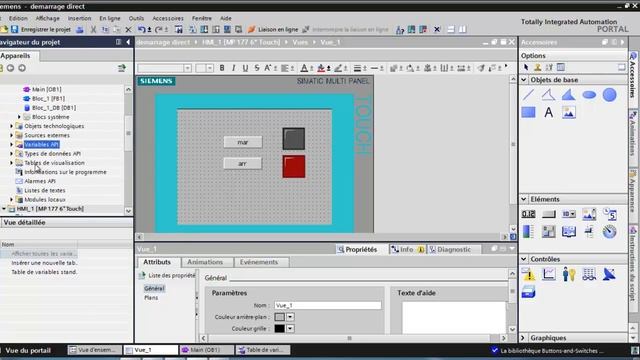The image size is (640, 360).
Task: Collapse the Eléments section
Action: tap(524, 199)
